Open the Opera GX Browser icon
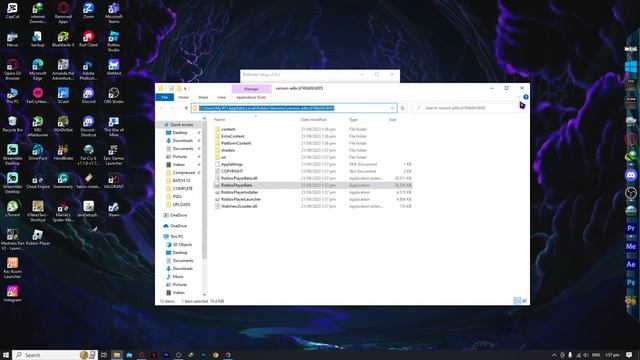Image resolution: width=640 pixels, height=360 pixels. coord(12,69)
